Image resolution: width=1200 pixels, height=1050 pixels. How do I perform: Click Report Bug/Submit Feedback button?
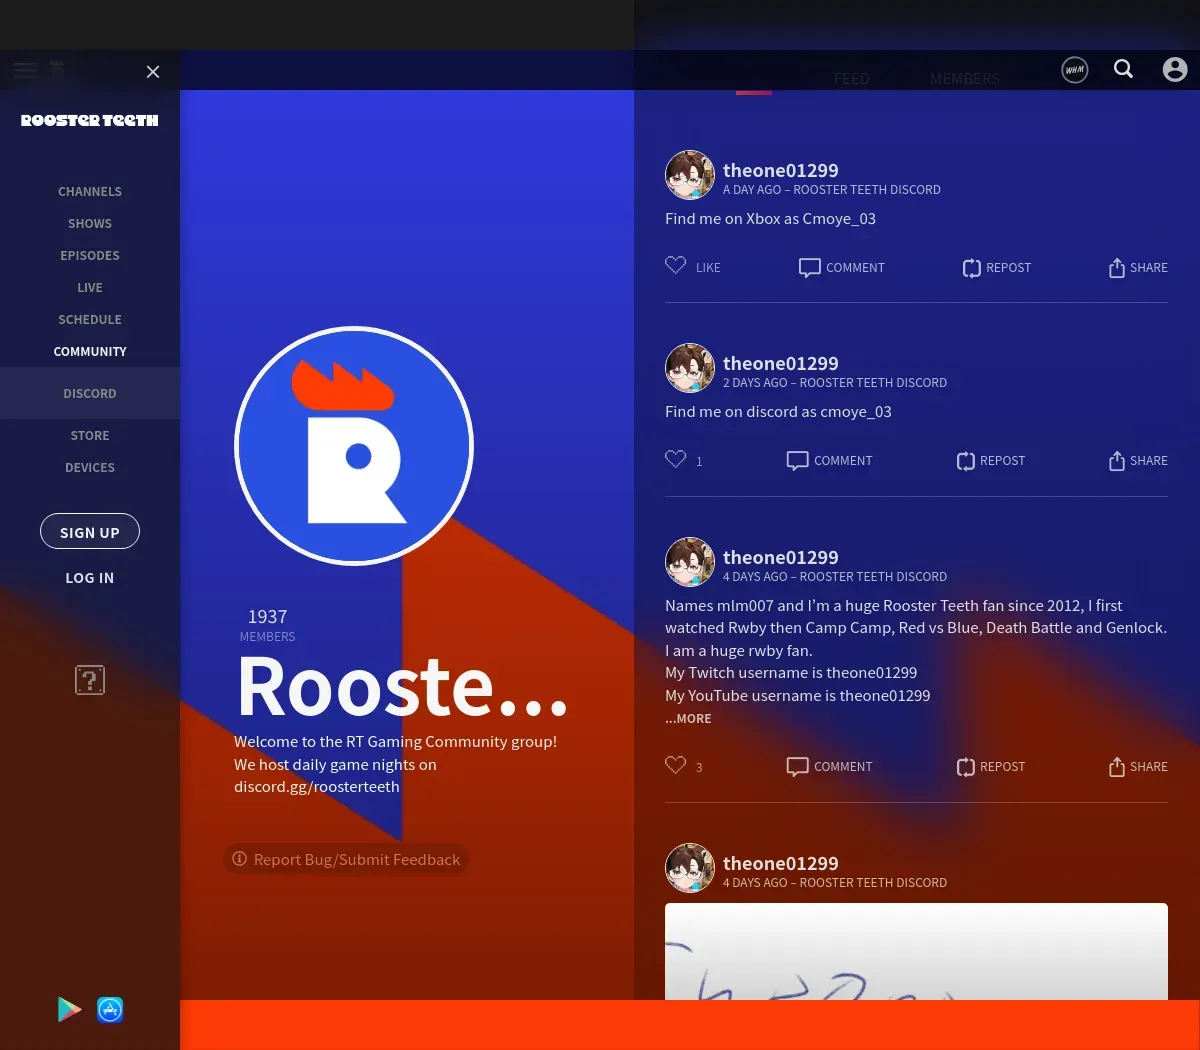coord(346,859)
